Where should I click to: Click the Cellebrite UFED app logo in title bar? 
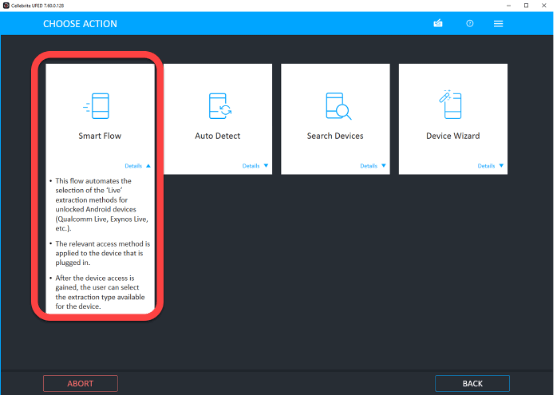[6, 5]
